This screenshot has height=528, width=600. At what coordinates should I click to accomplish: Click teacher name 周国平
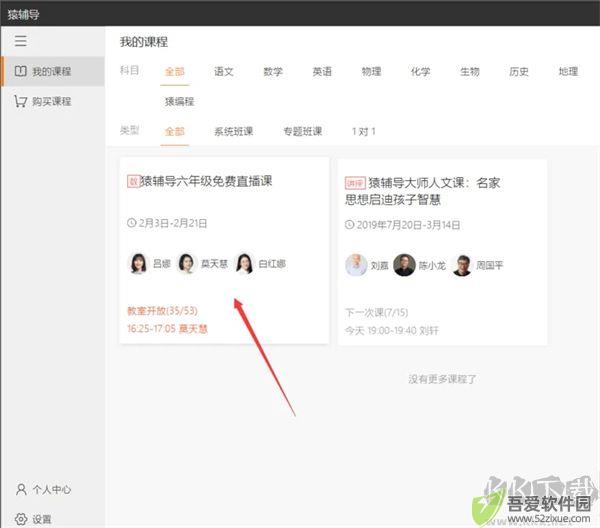coord(489,265)
